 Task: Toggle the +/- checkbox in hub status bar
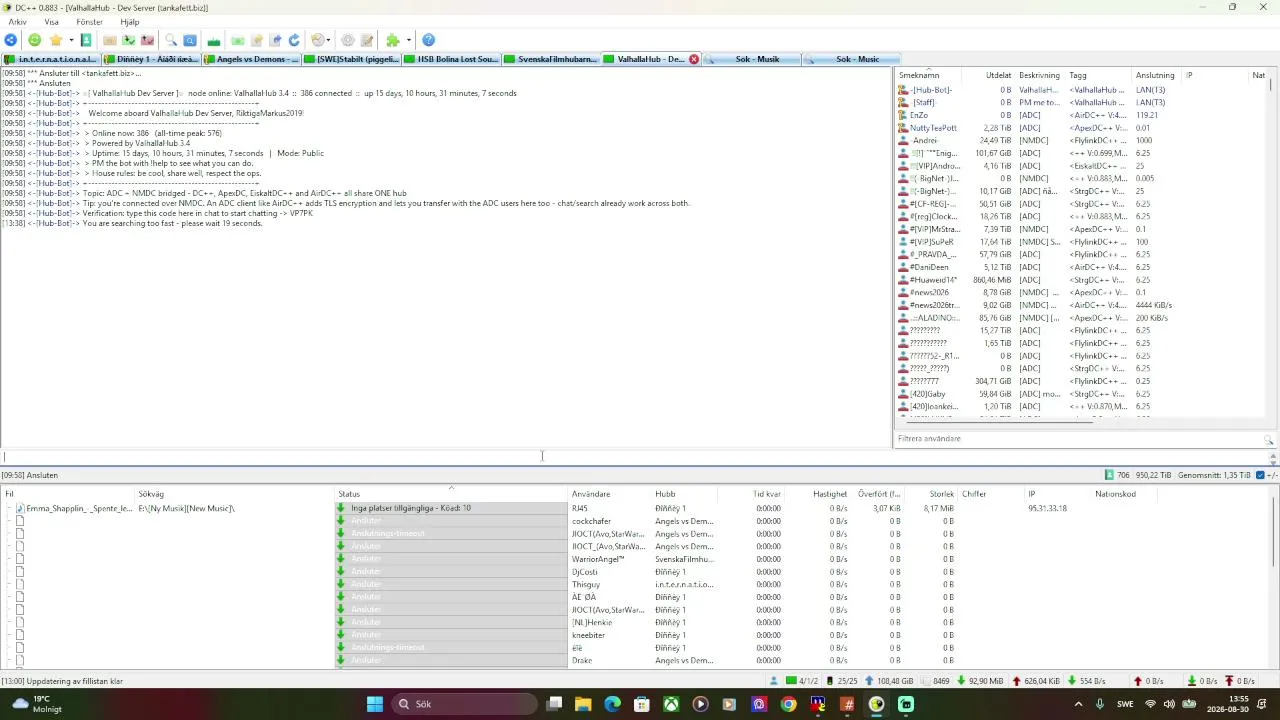click(1261, 475)
